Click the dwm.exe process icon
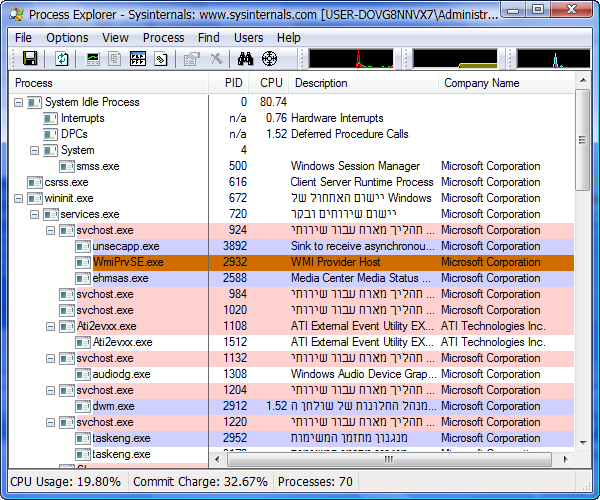The height and width of the screenshot is (500, 600). [83, 406]
